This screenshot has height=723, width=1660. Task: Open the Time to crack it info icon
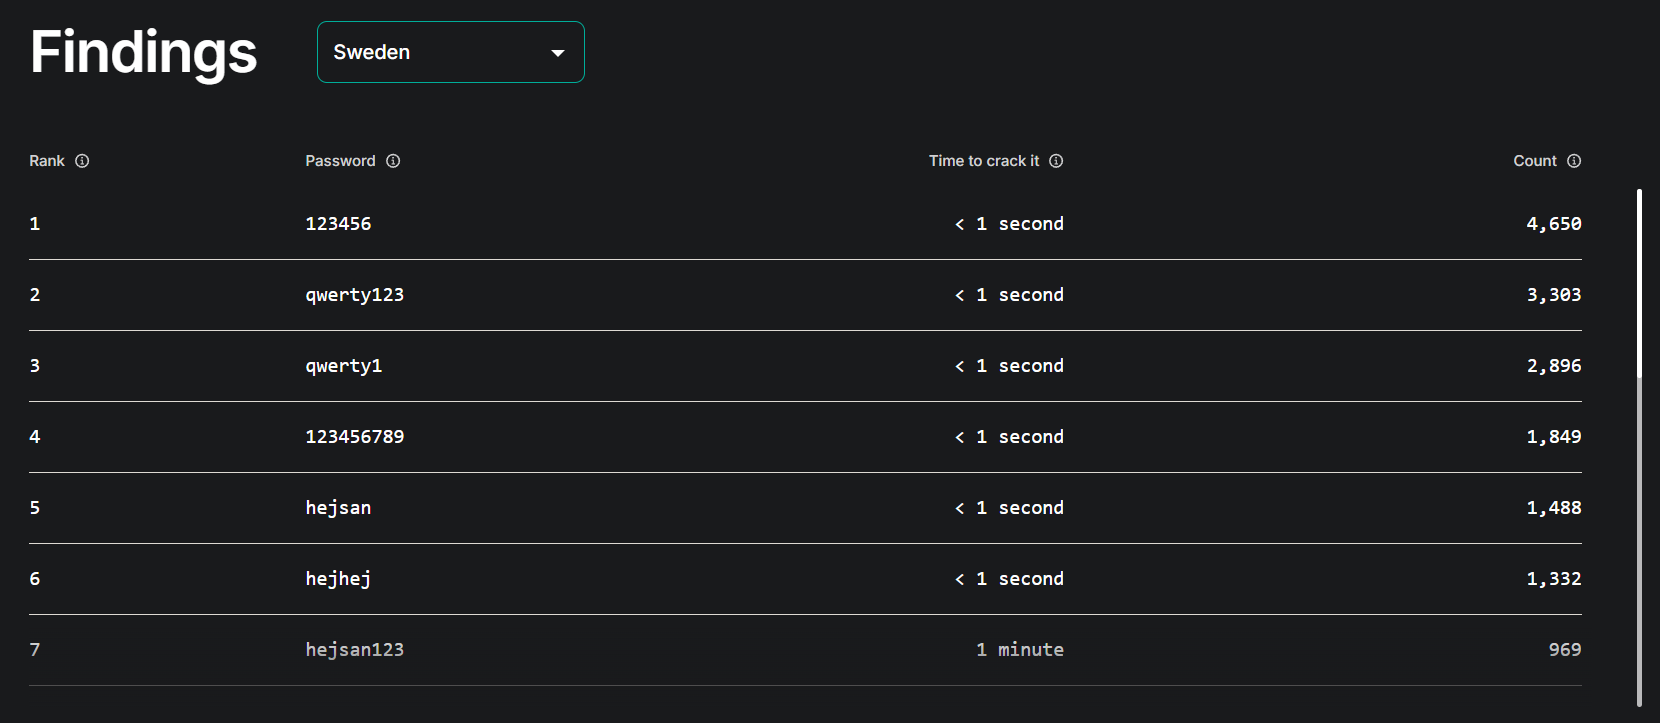click(1056, 161)
